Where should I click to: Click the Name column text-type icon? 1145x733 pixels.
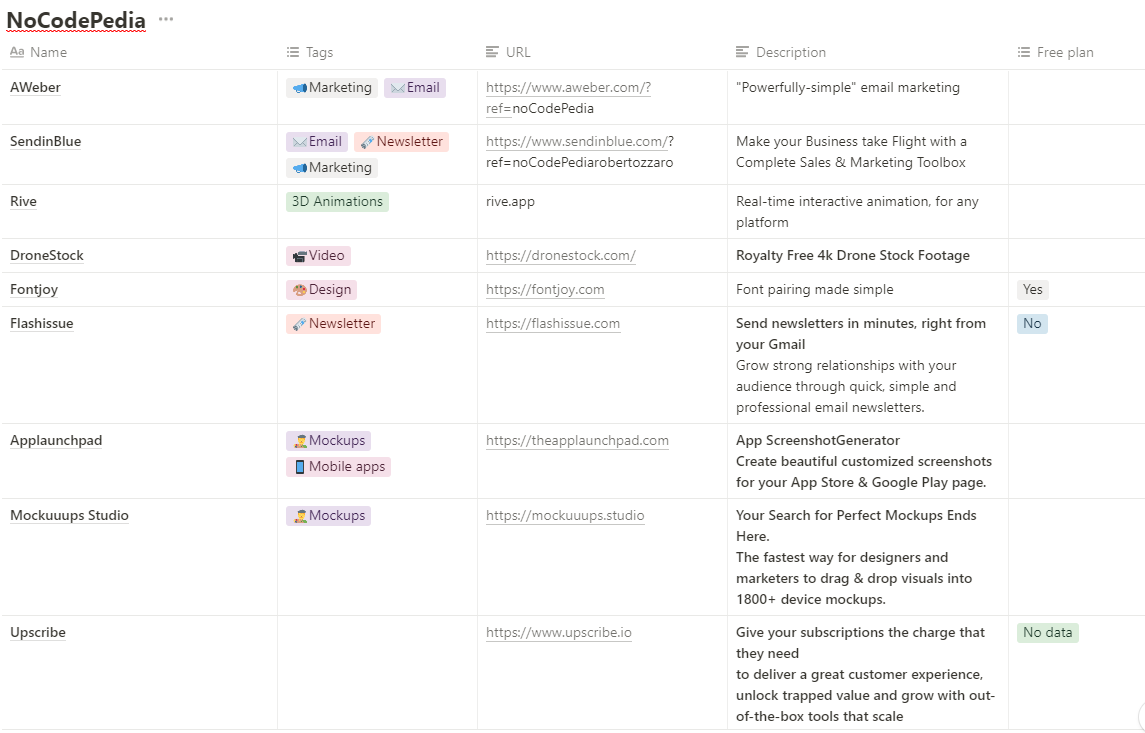click(17, 52)
